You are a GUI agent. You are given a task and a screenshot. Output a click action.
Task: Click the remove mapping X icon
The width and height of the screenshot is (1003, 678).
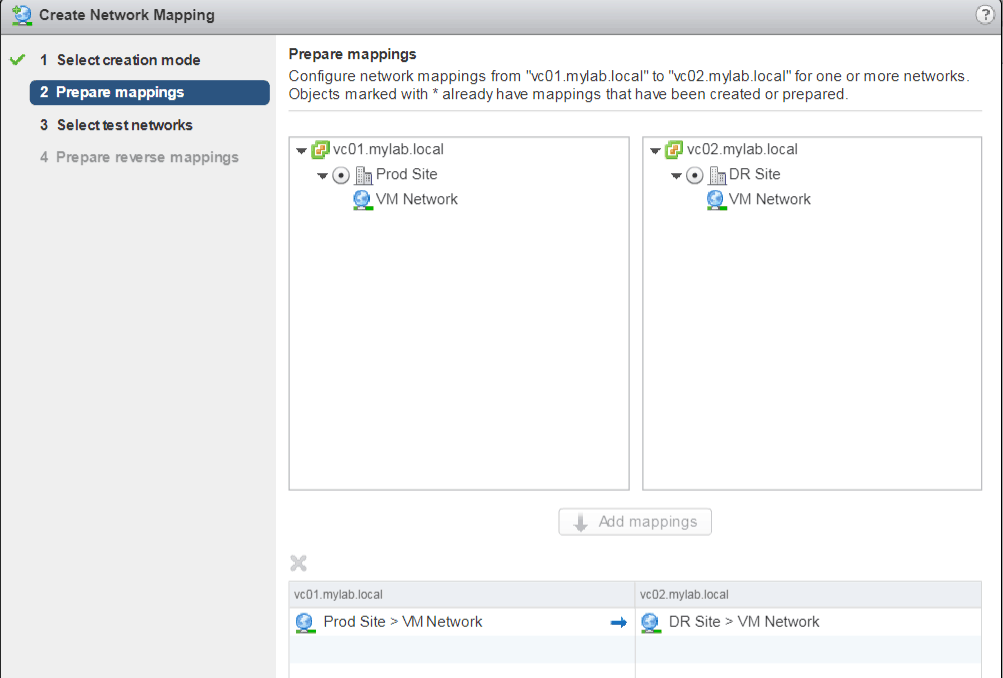pyautogui.click(x=298, y=564)
